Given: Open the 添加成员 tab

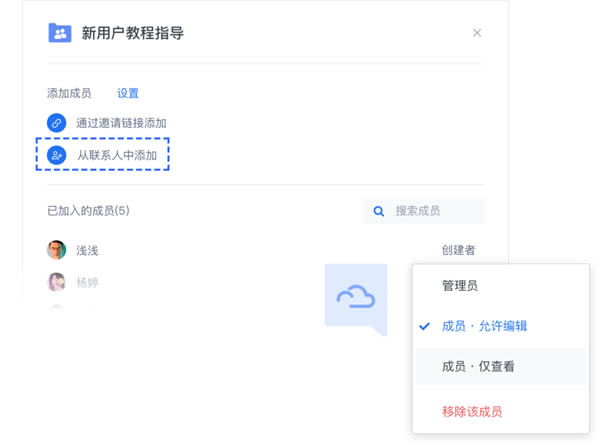Looking at the screenshot, I should tap(69, 93).
